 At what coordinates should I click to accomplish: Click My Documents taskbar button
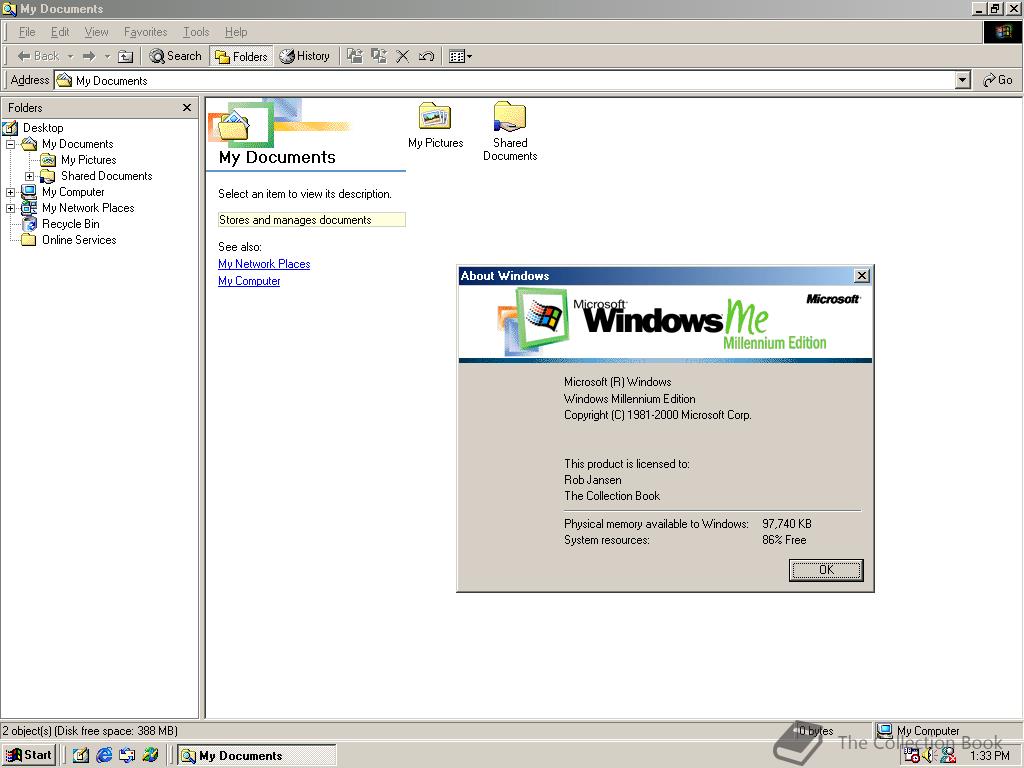click(x=257, y=755)
